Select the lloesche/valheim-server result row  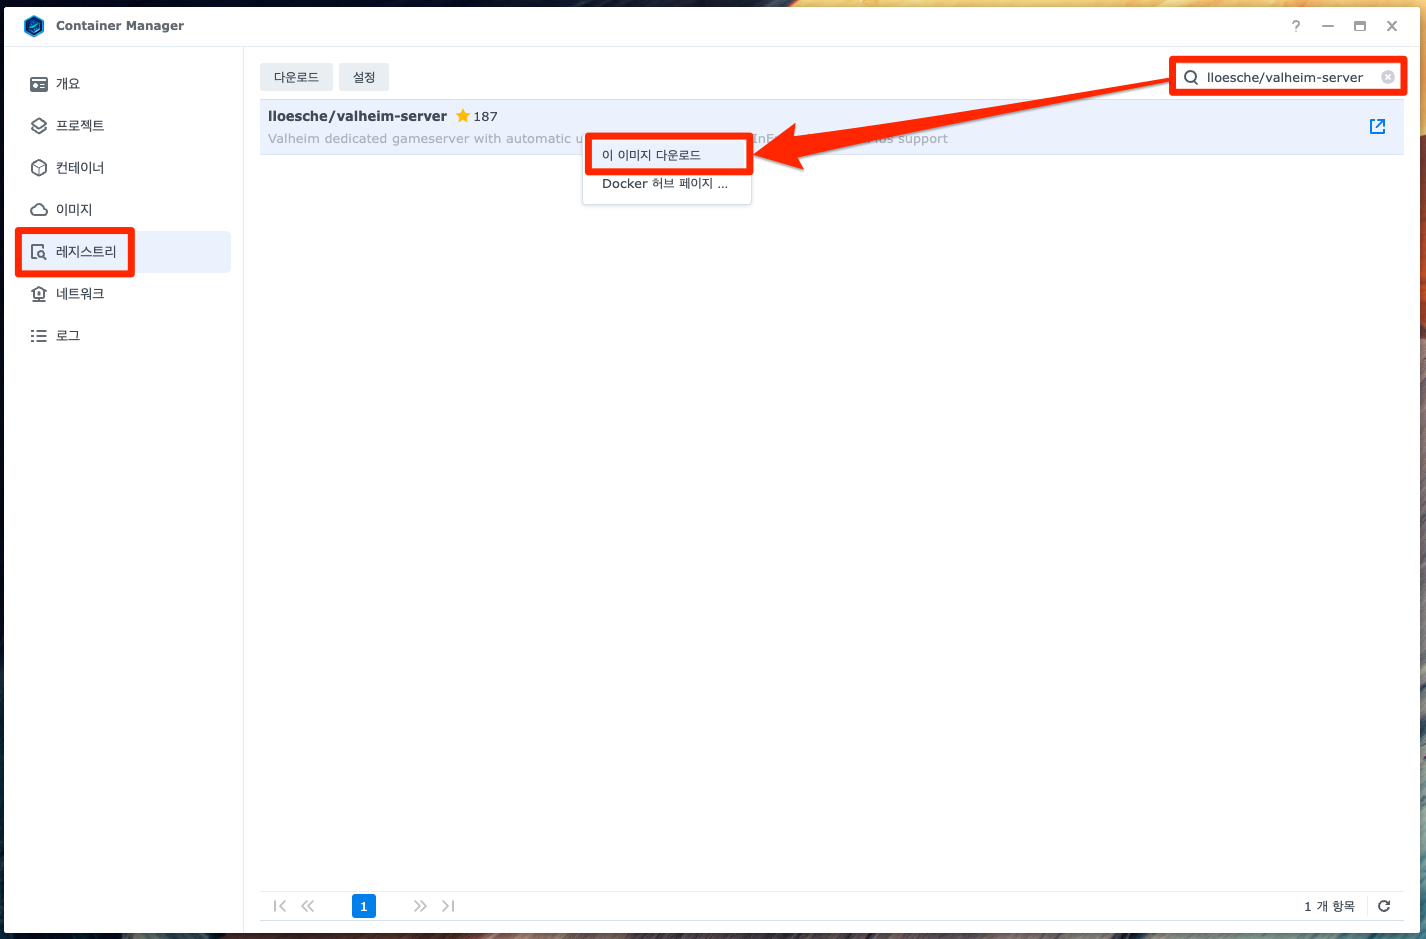click(832, 127)
